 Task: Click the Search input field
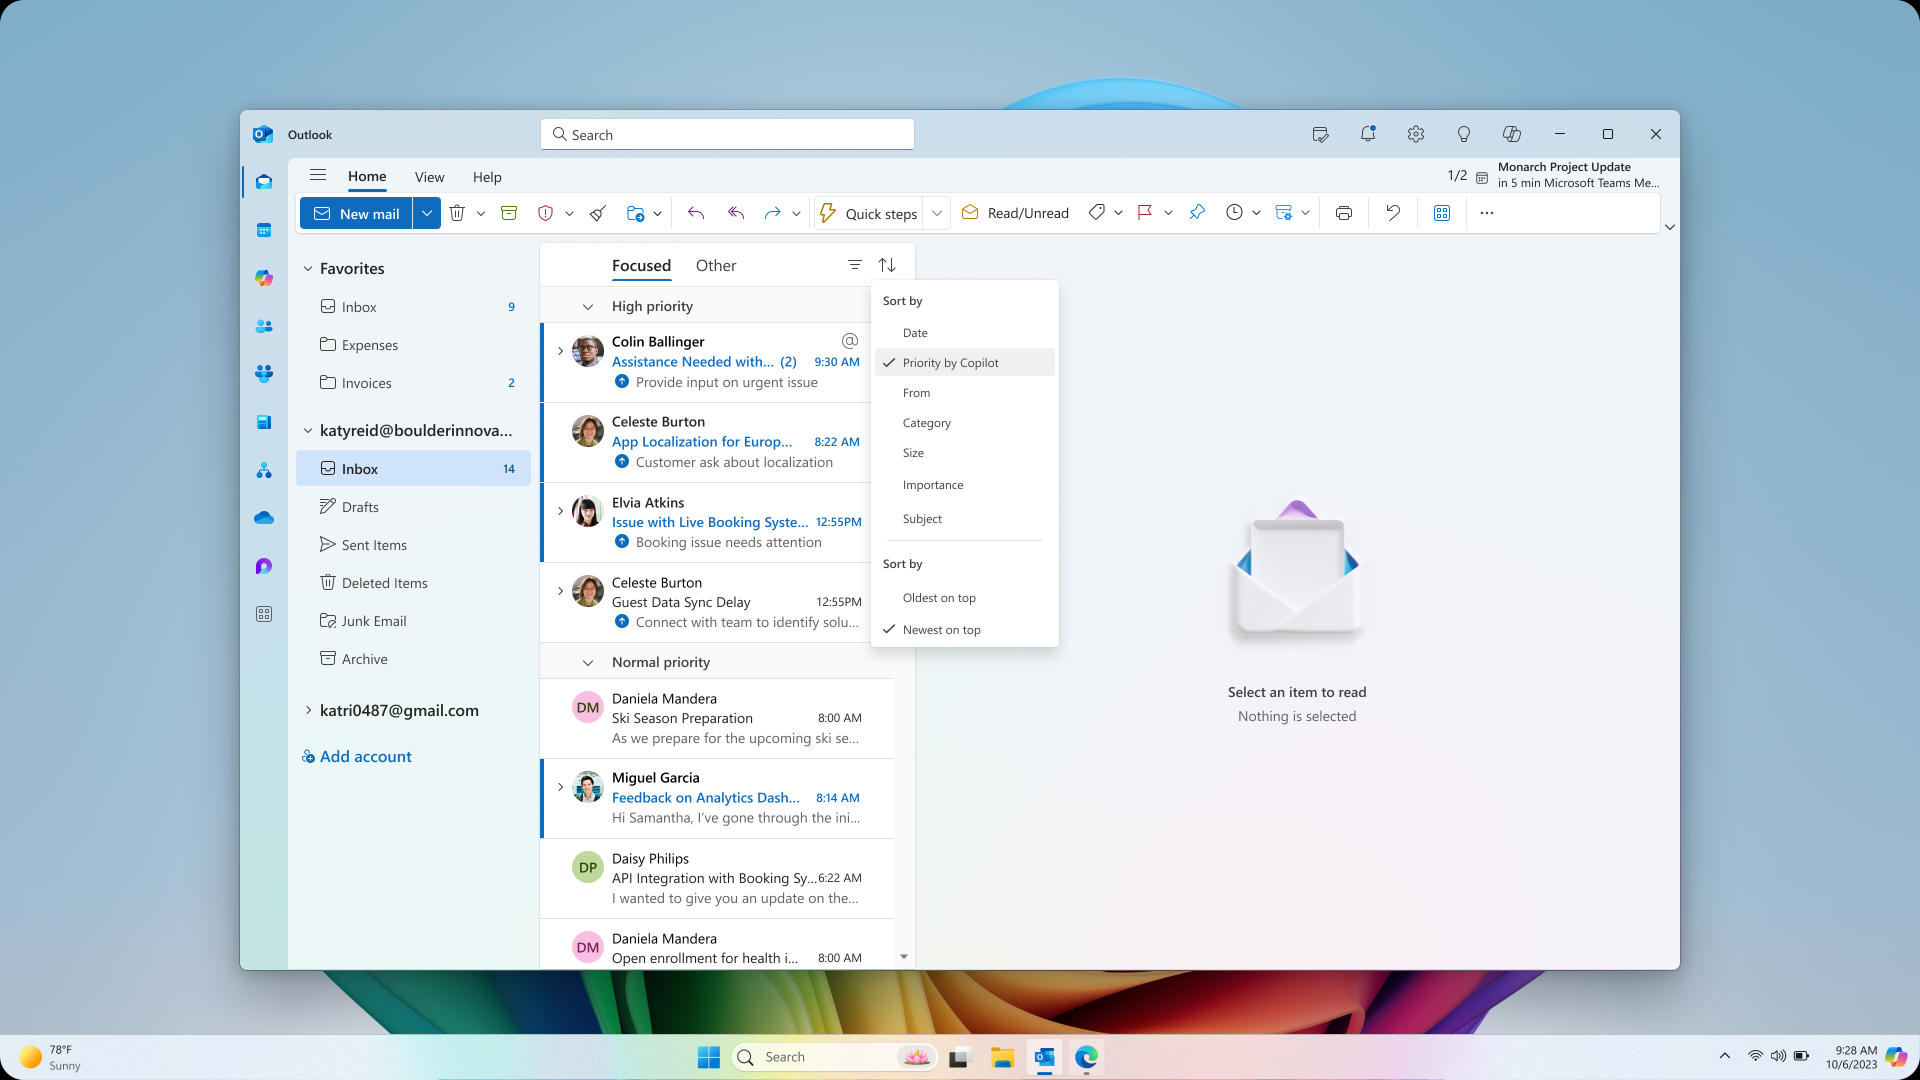[x=729, y=135]
